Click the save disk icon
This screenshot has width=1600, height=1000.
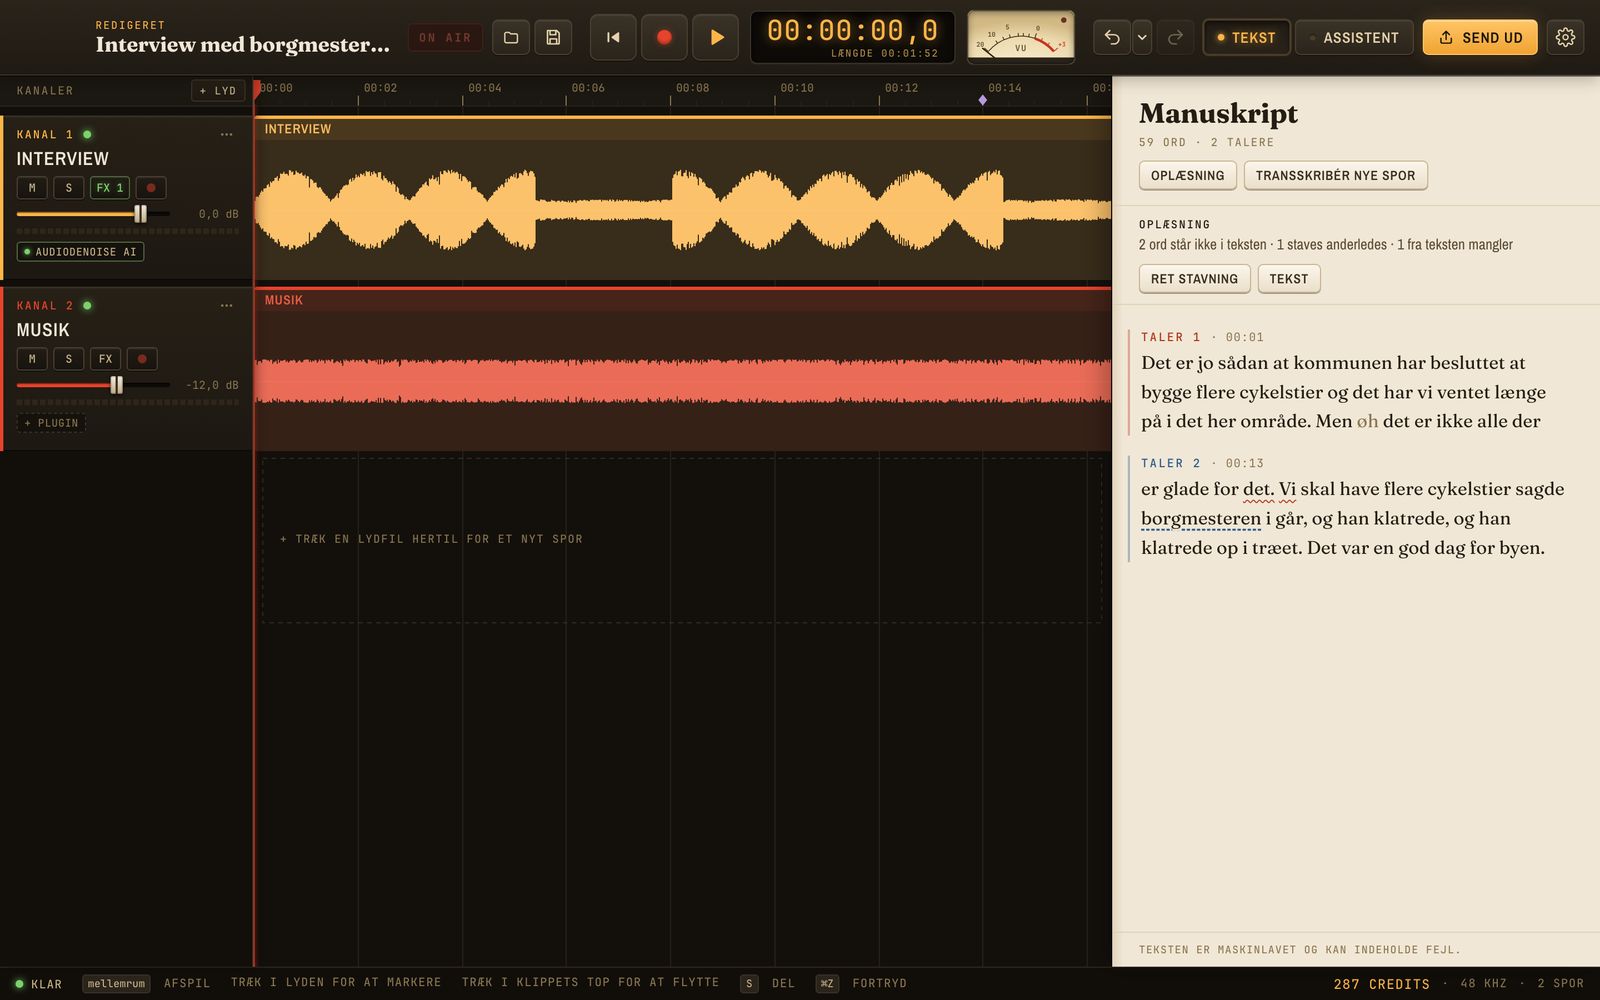click(553, 38)
